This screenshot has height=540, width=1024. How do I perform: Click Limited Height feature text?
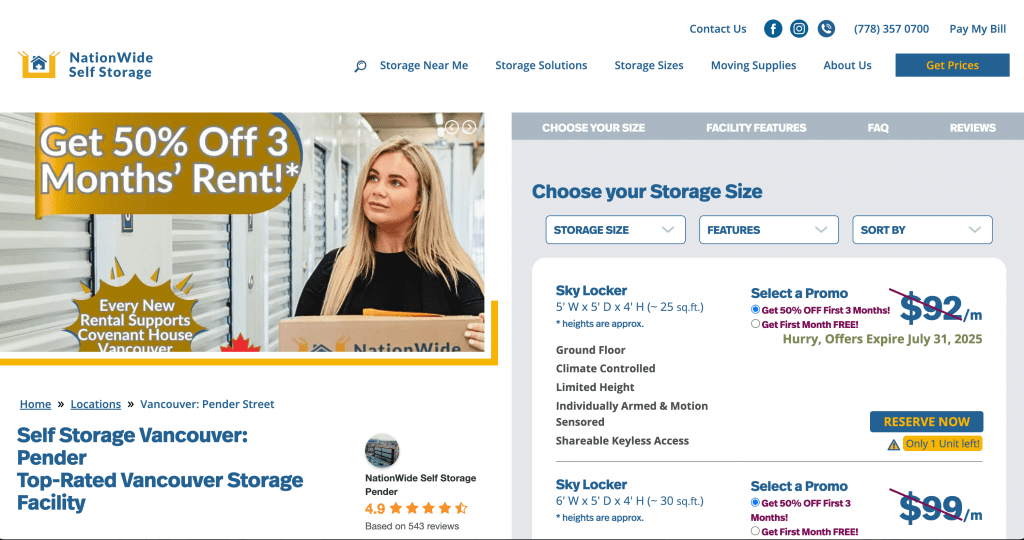(595, 387)
